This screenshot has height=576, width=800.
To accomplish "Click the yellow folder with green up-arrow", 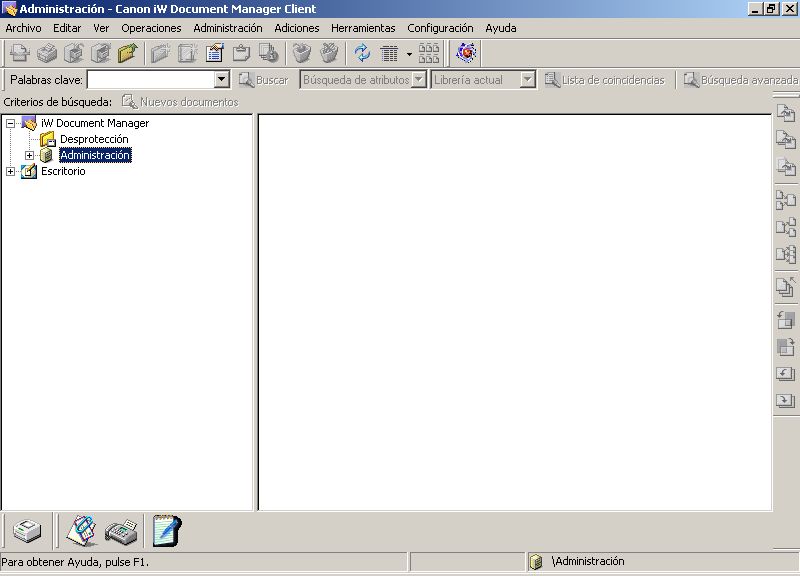I will point(128,53).
